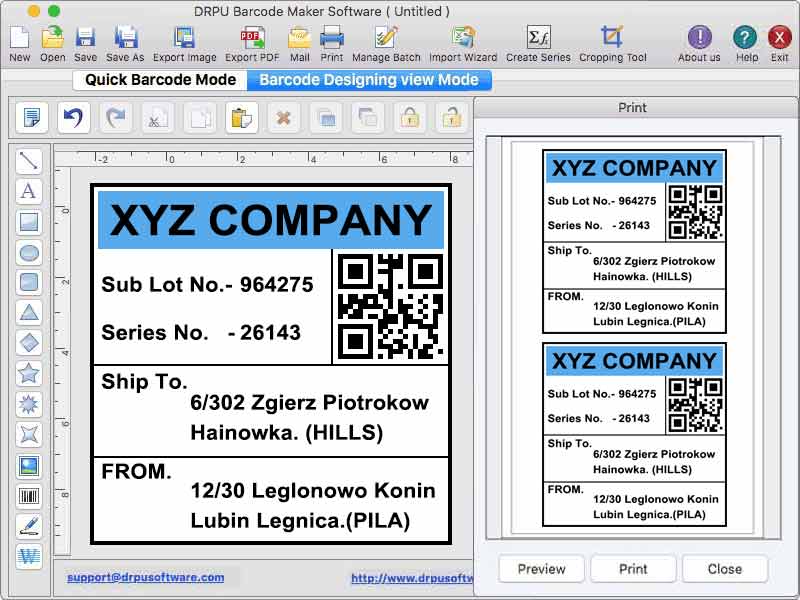Open the Create Series function
The height and width of the screenshot is (600, 800).
[538, 38]
